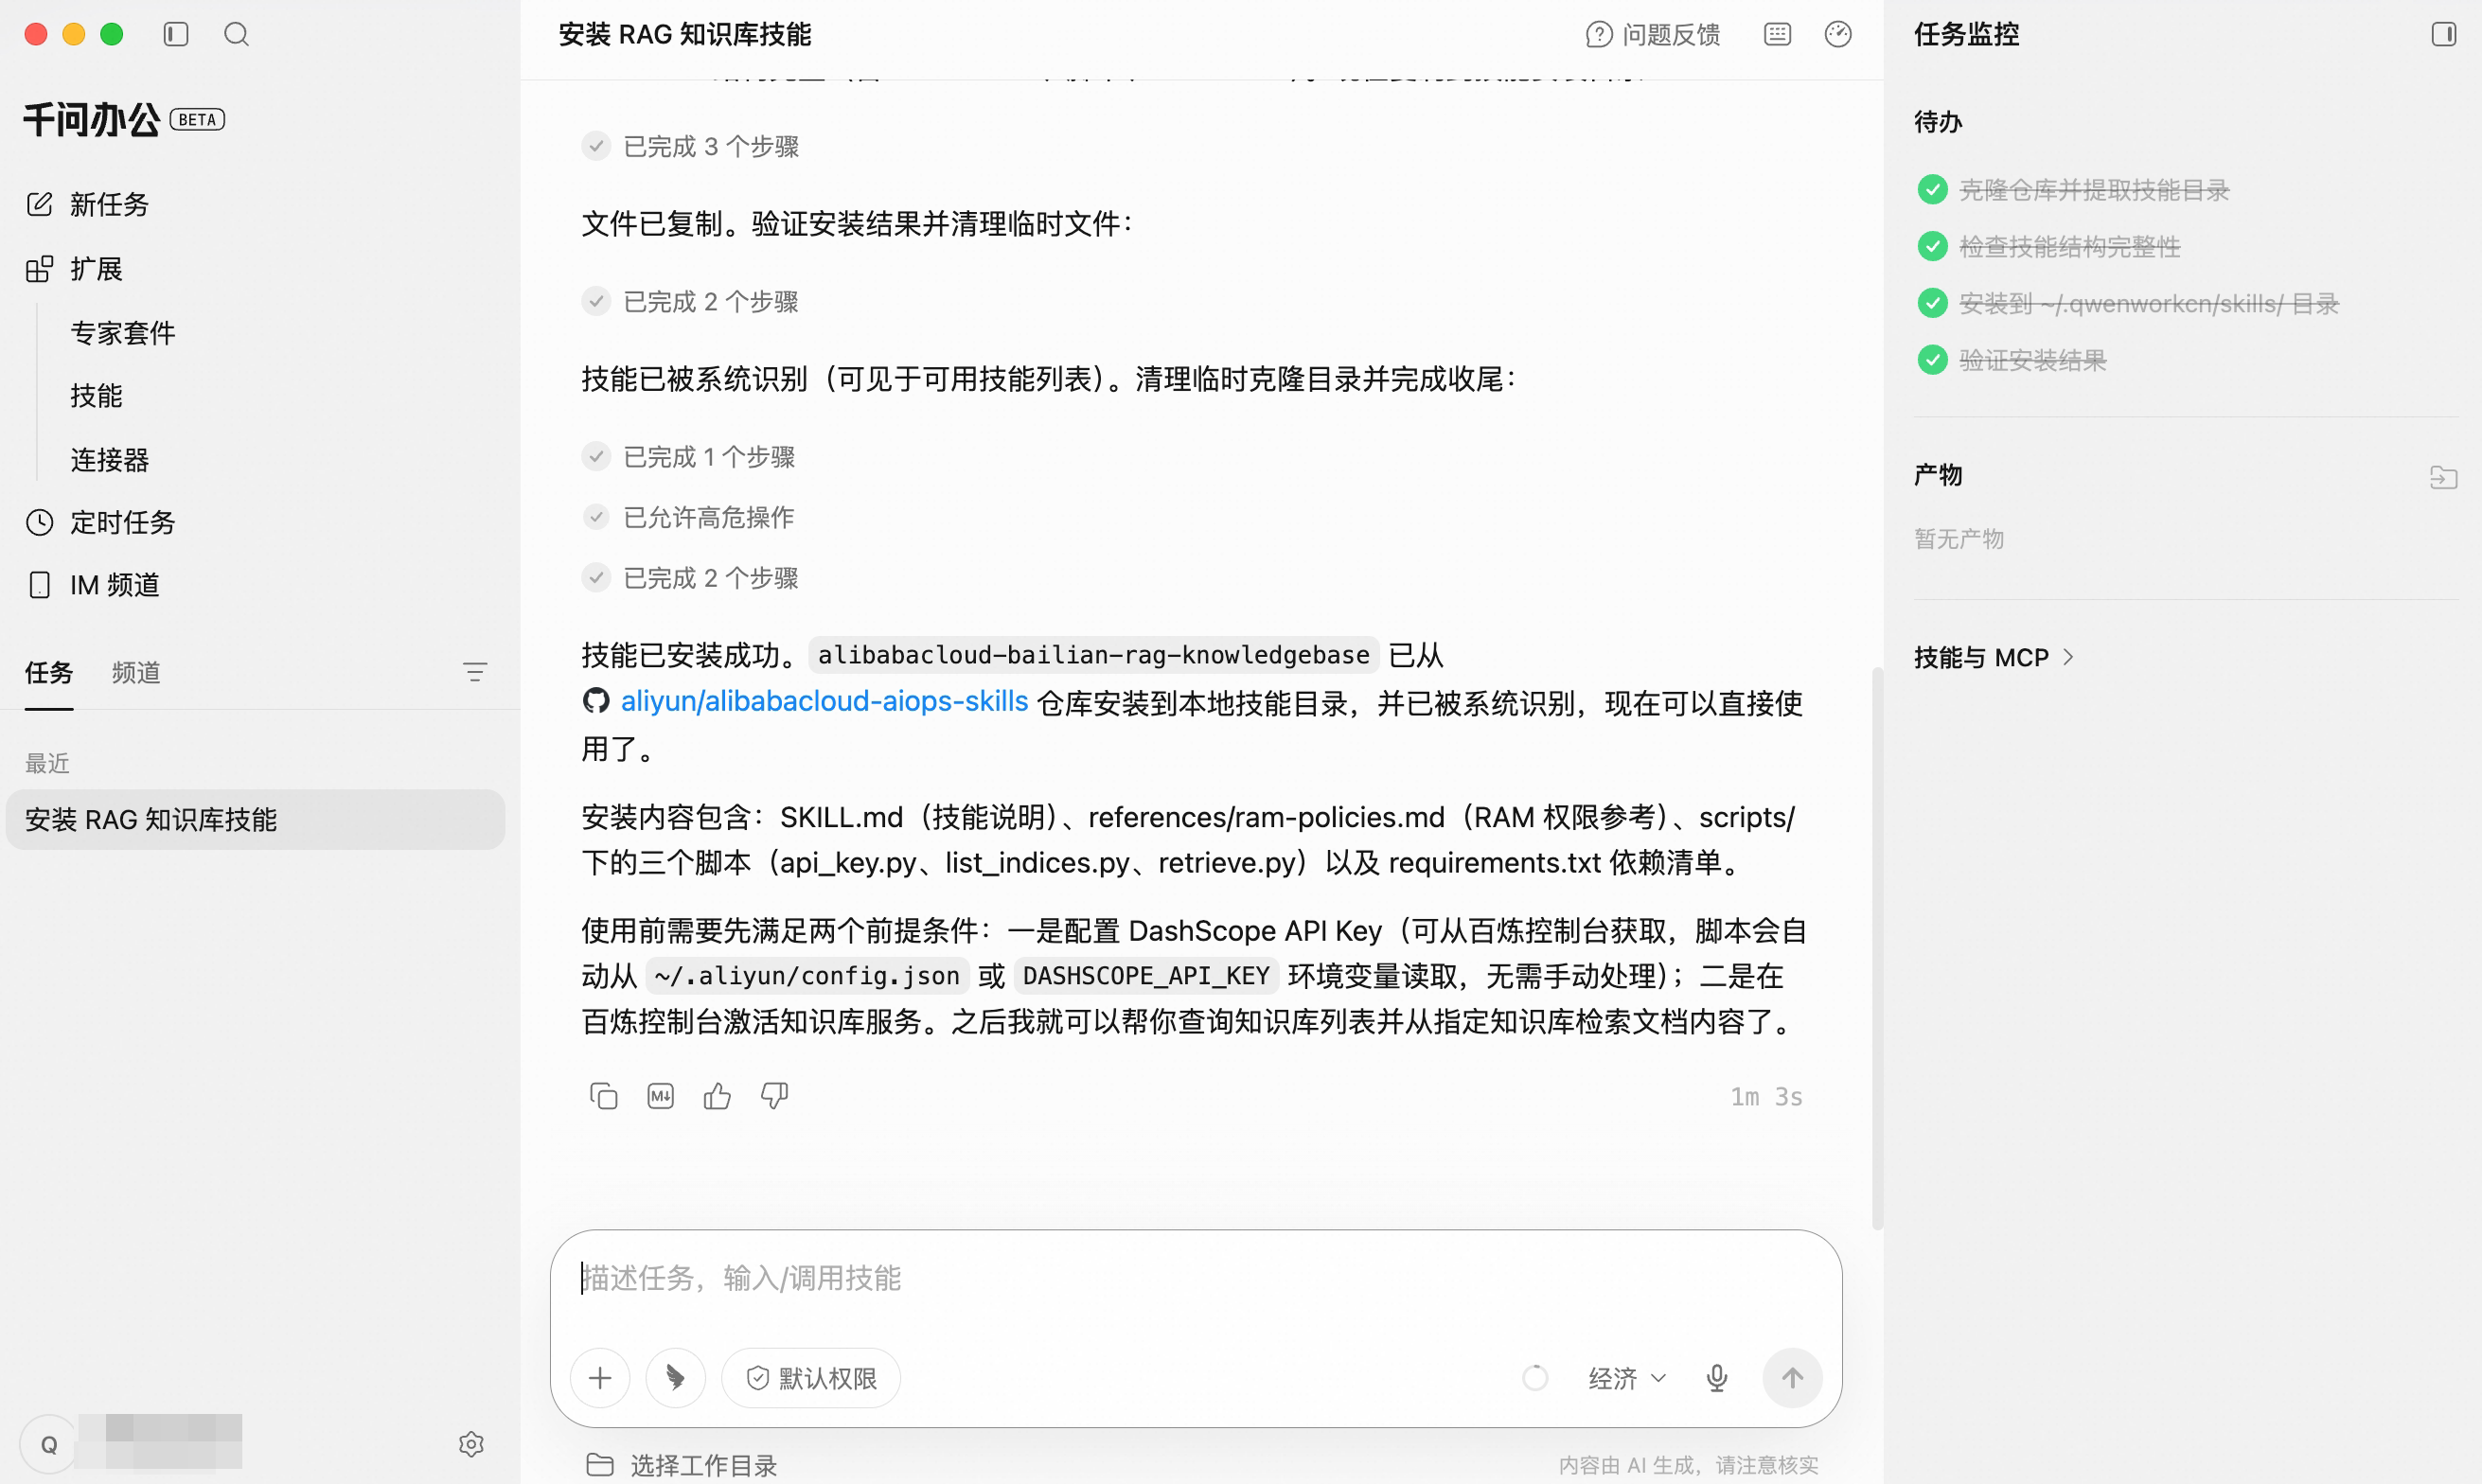Click the DASHSCOPE_API_KEY code label
This screenshot has width=2482, height=1484.
tap(1146, 976)
